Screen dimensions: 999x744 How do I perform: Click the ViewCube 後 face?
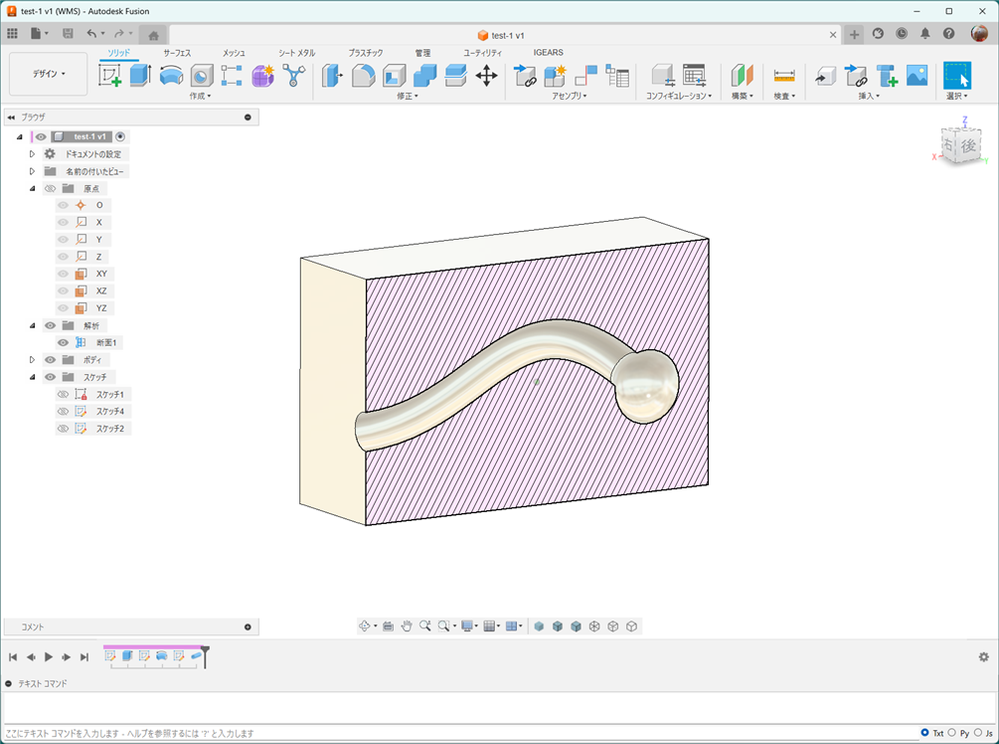click(x=967, y=146)
